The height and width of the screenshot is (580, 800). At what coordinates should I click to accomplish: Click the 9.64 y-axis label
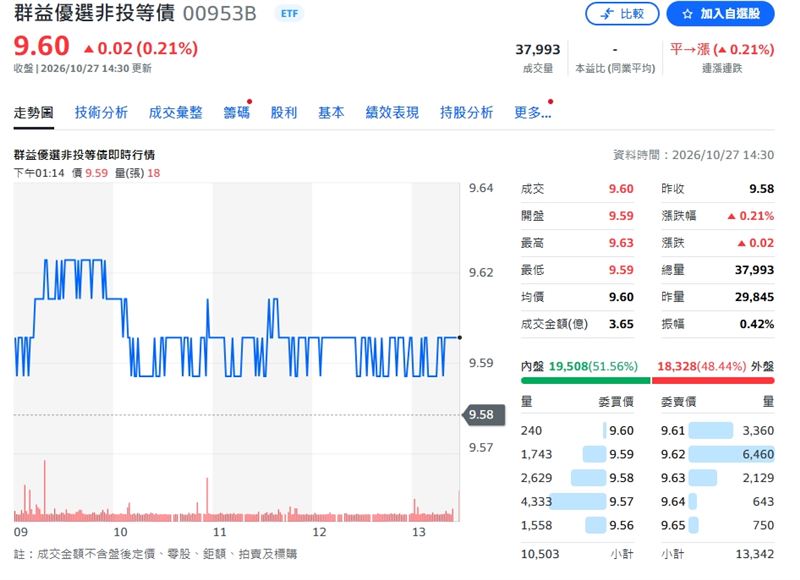point(481,188)
